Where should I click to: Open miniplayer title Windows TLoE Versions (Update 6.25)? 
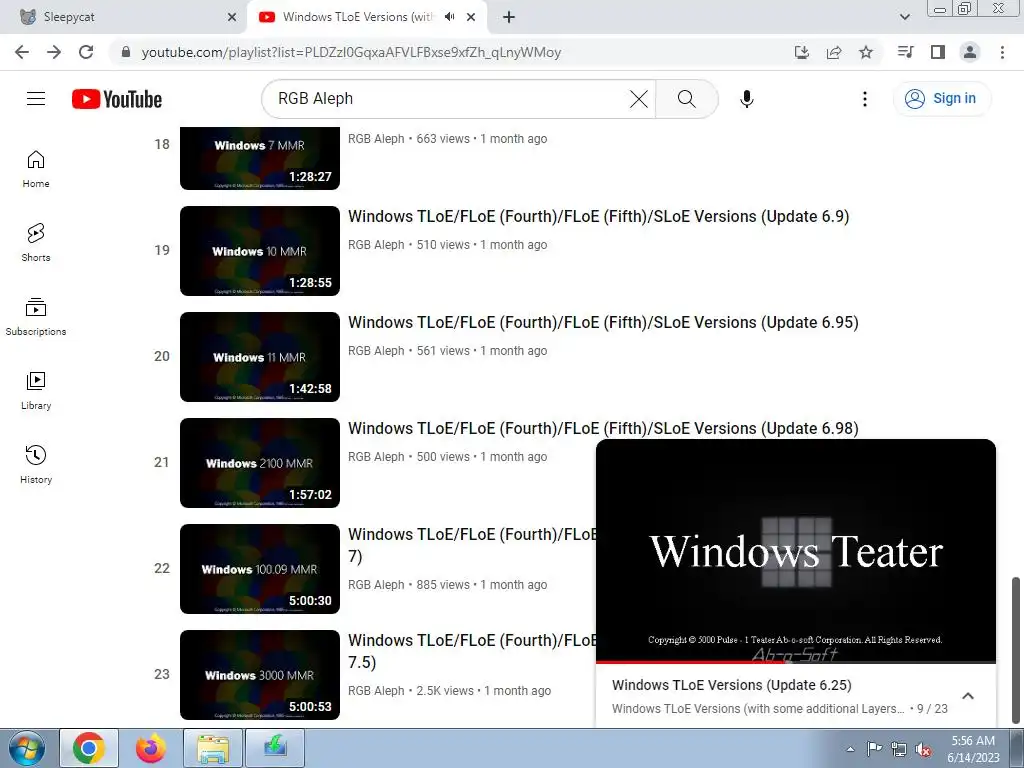click(731, 685)
